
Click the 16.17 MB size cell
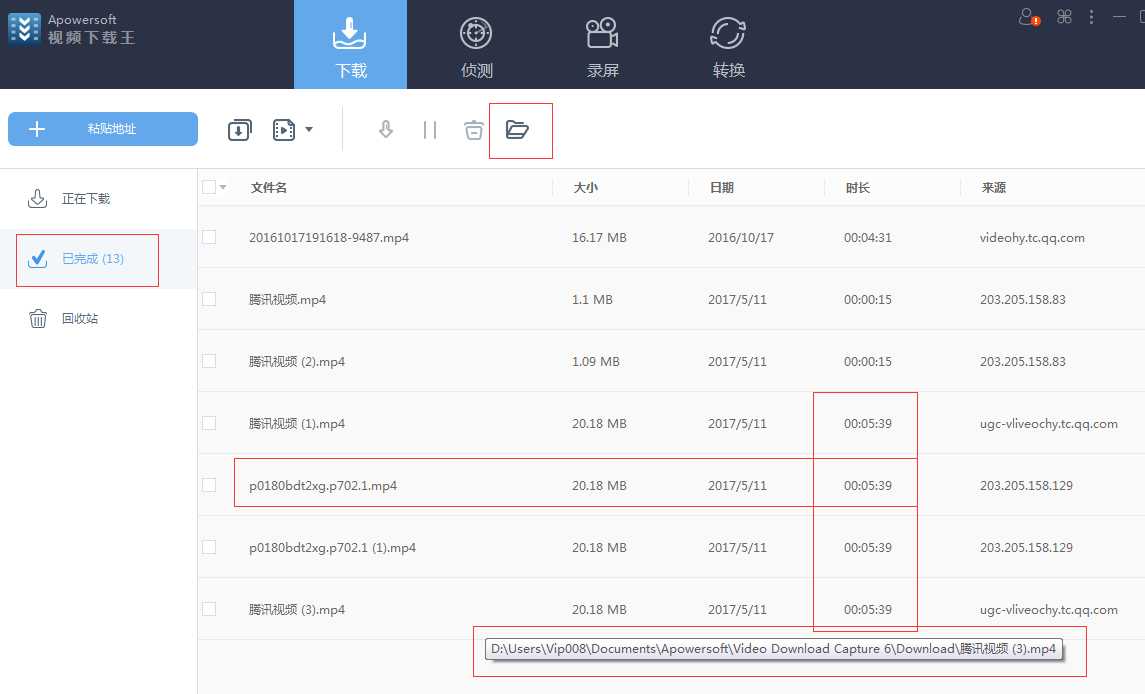click(x=599, y=237)
